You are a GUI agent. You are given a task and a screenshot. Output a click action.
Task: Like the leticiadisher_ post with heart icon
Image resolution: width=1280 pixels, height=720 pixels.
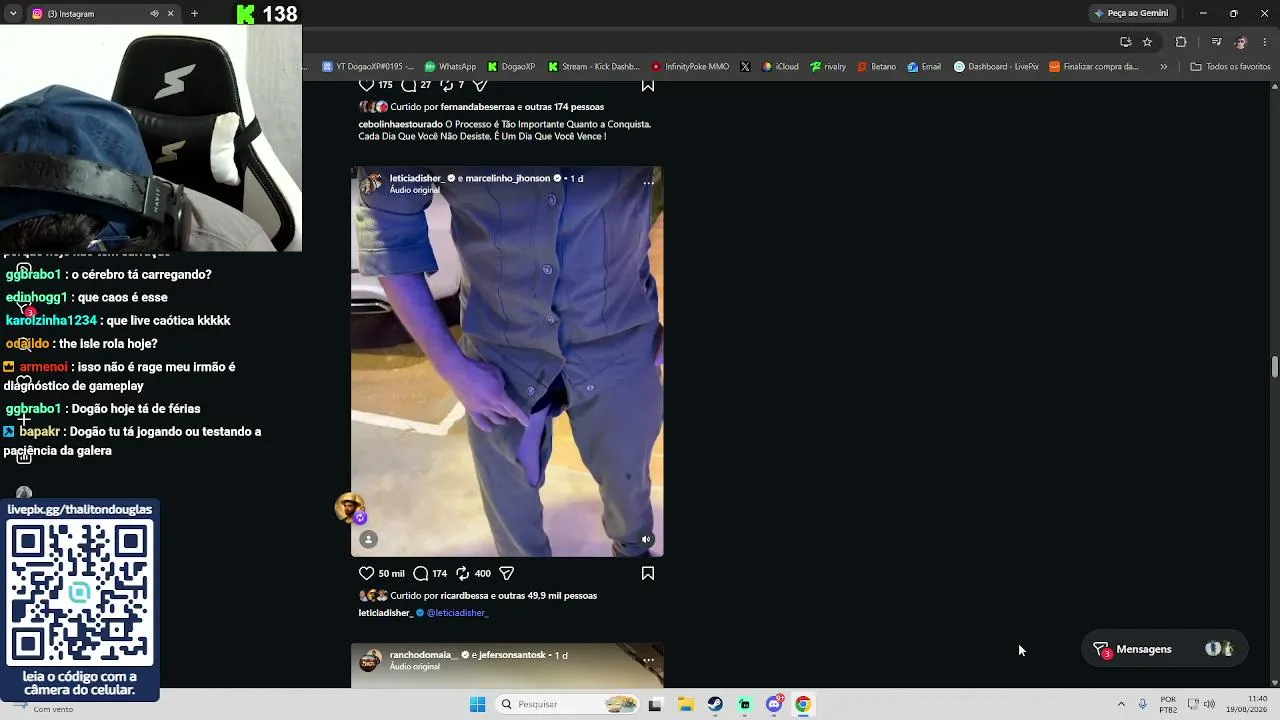pos(366,574)
